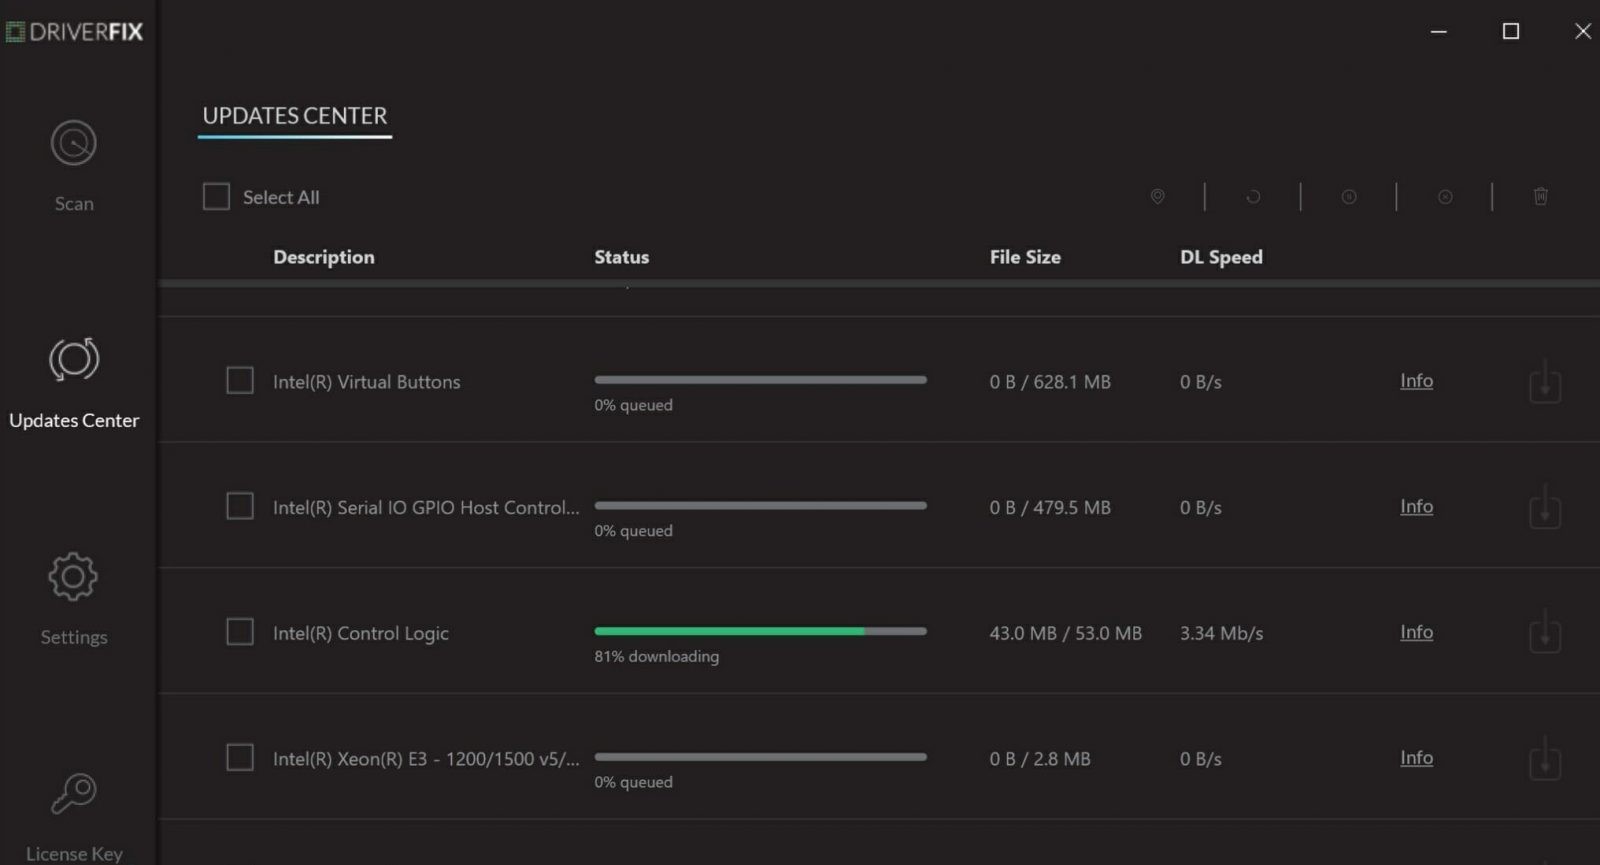Check the Intel(R) Serial IO GPIO checkbox
The width and height of the screenshot is (1600, 865).
pos(240,506)
